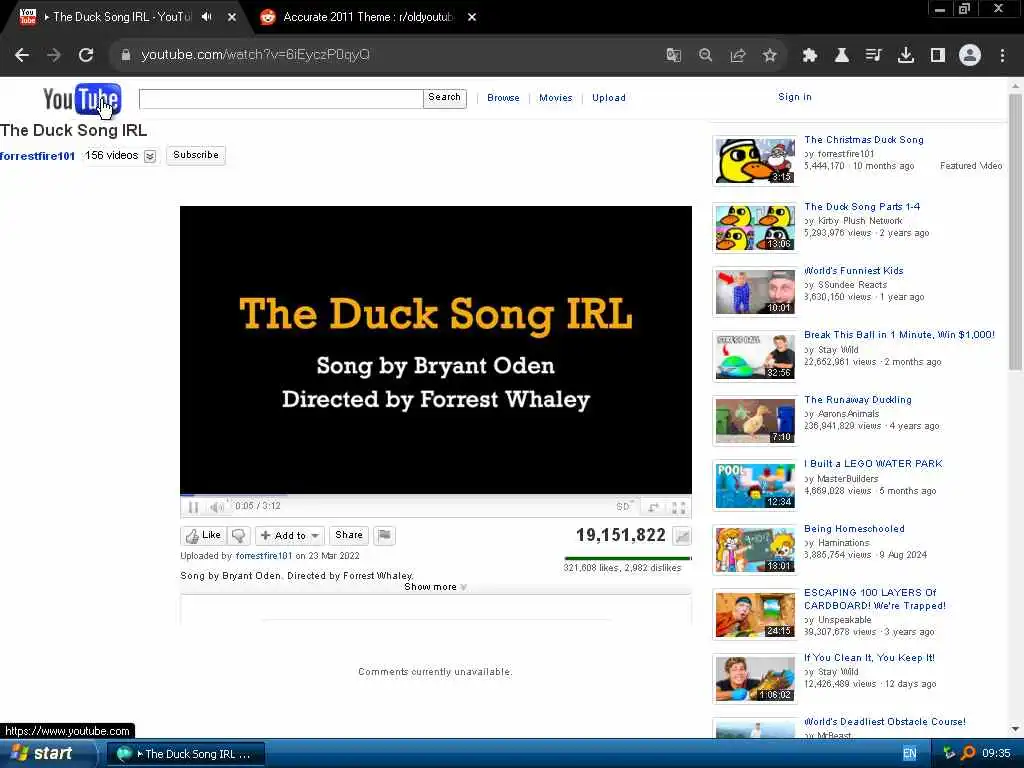Open the SD quality selector in the player
The width and height of the screenshot is (1024, 768).
click(624, 506)
